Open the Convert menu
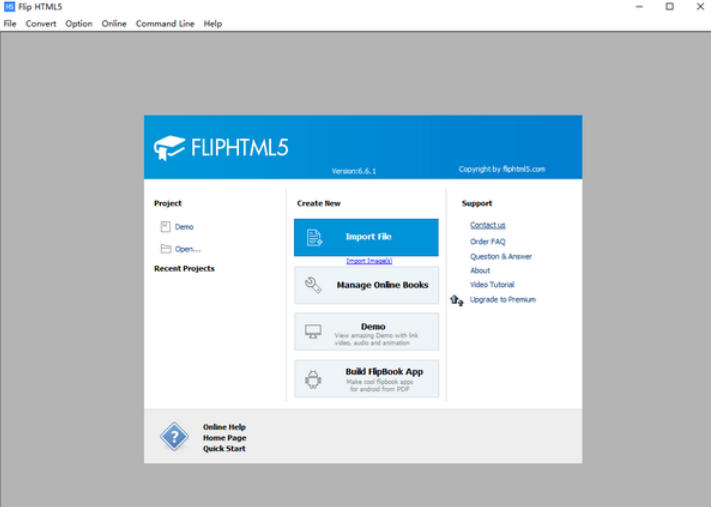Screen dimensions: 711x507 (x=41, y=23)
